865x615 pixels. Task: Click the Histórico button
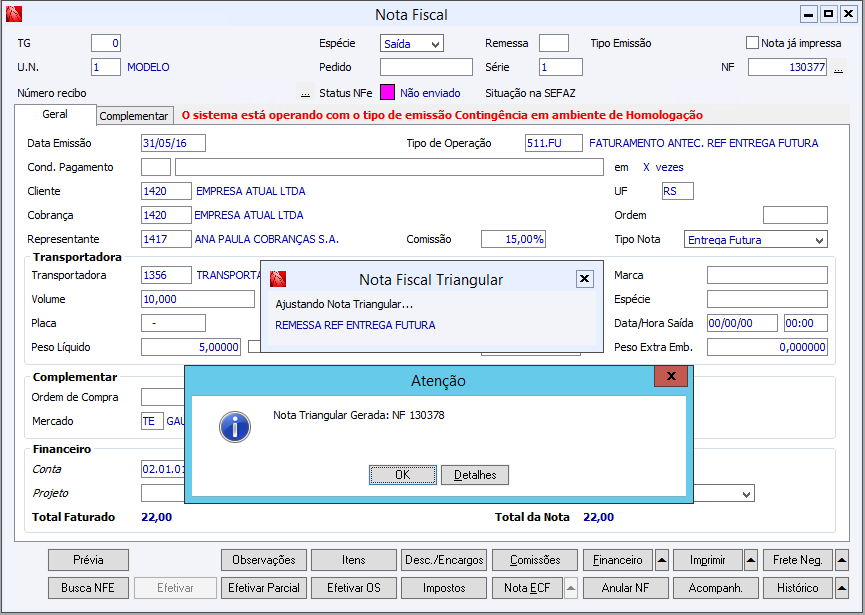coord(798,588)
